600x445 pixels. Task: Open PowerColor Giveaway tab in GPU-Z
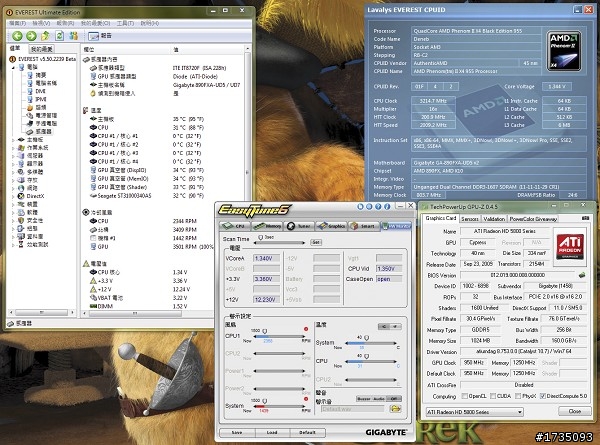[533, 219]
